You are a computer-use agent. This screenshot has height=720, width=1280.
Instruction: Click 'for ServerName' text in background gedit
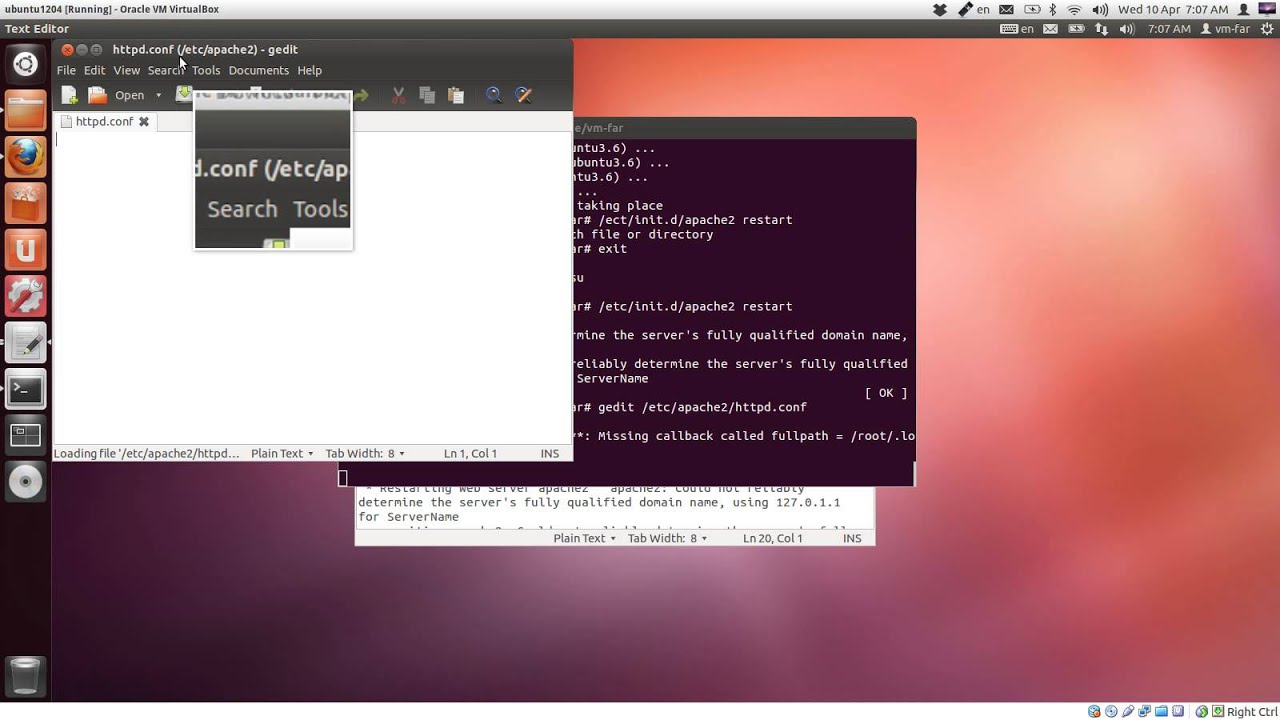pos(408,517)
